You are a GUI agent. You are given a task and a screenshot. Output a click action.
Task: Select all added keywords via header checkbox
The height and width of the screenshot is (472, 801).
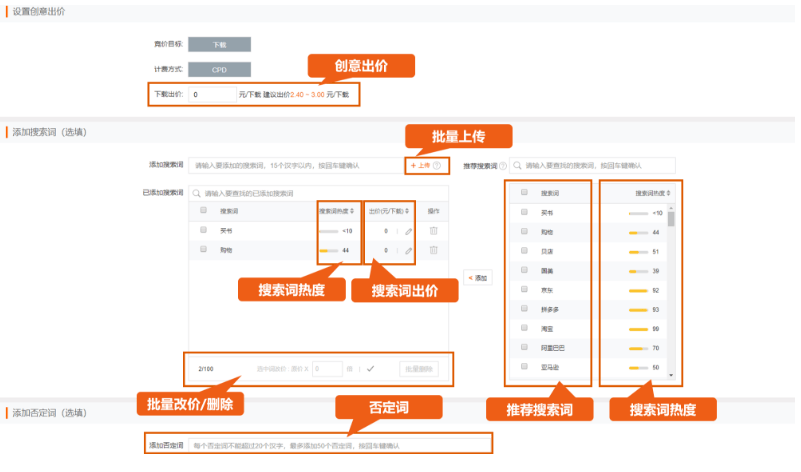tap(203, 210)
